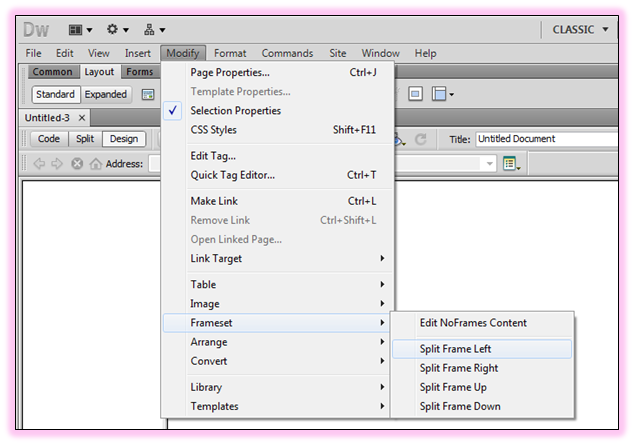Open the Edit menu
634x445 pixels.
tap(65, 53)
